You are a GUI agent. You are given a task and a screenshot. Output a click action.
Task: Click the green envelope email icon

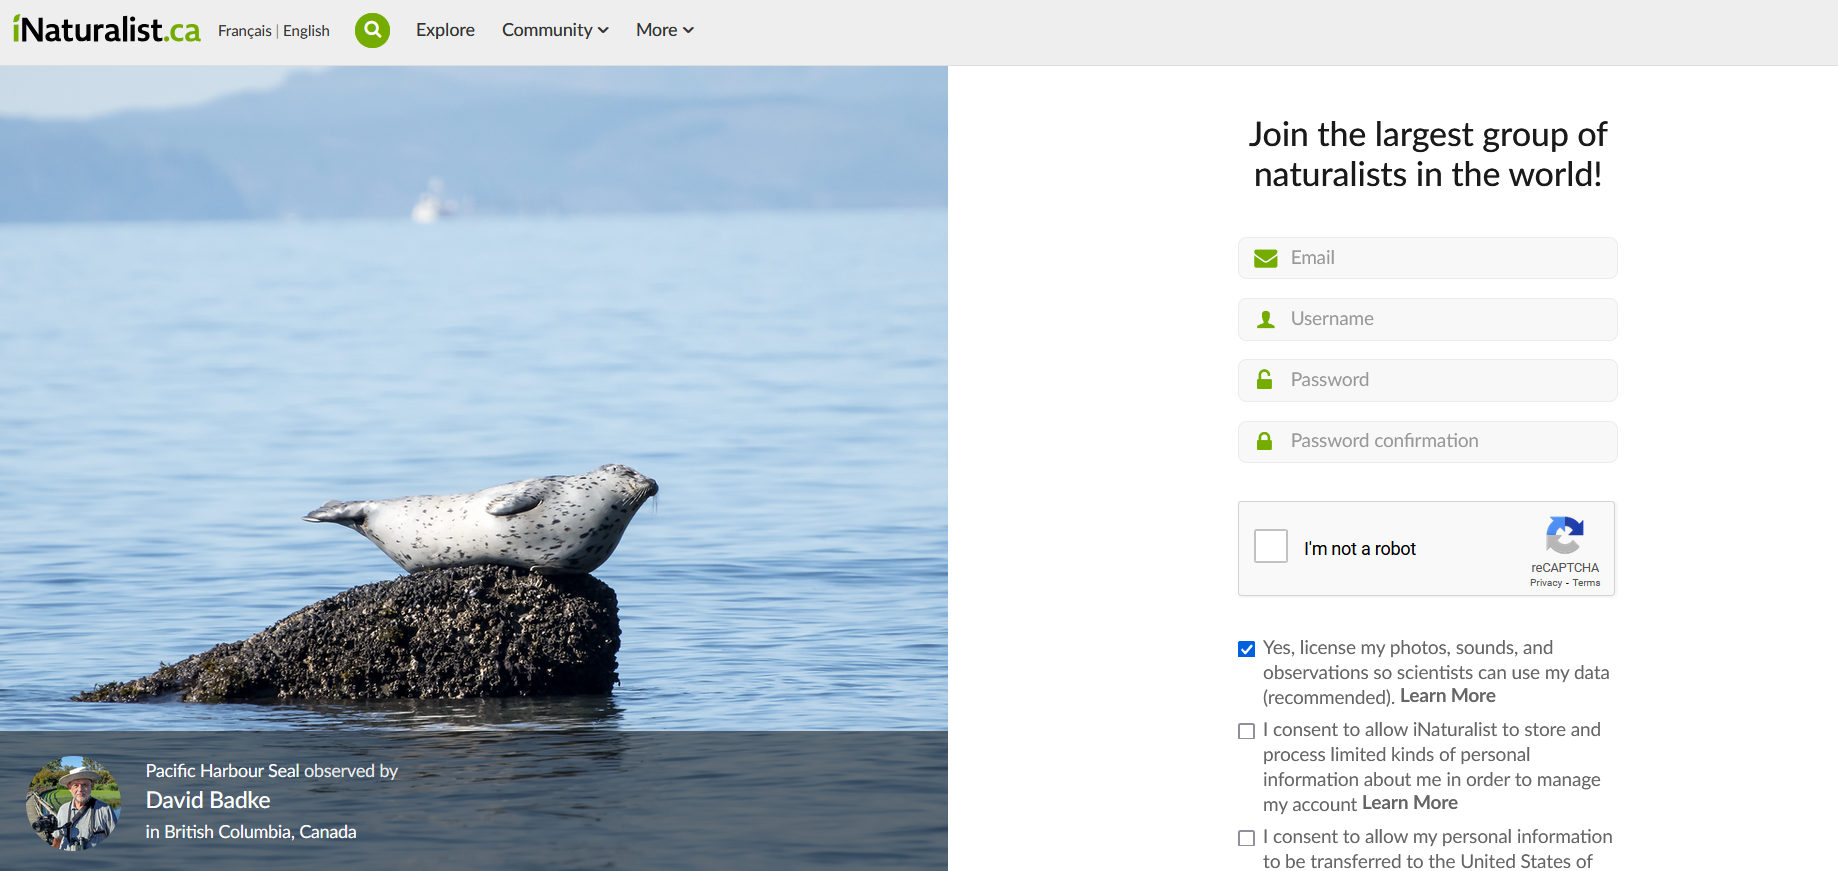pos(1265,258)
